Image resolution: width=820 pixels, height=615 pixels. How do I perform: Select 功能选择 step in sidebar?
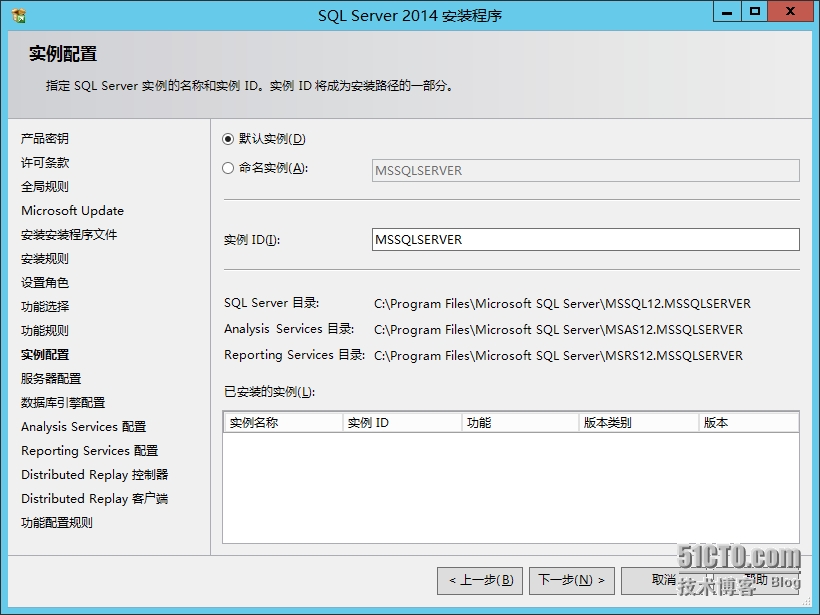click(45, 306)
